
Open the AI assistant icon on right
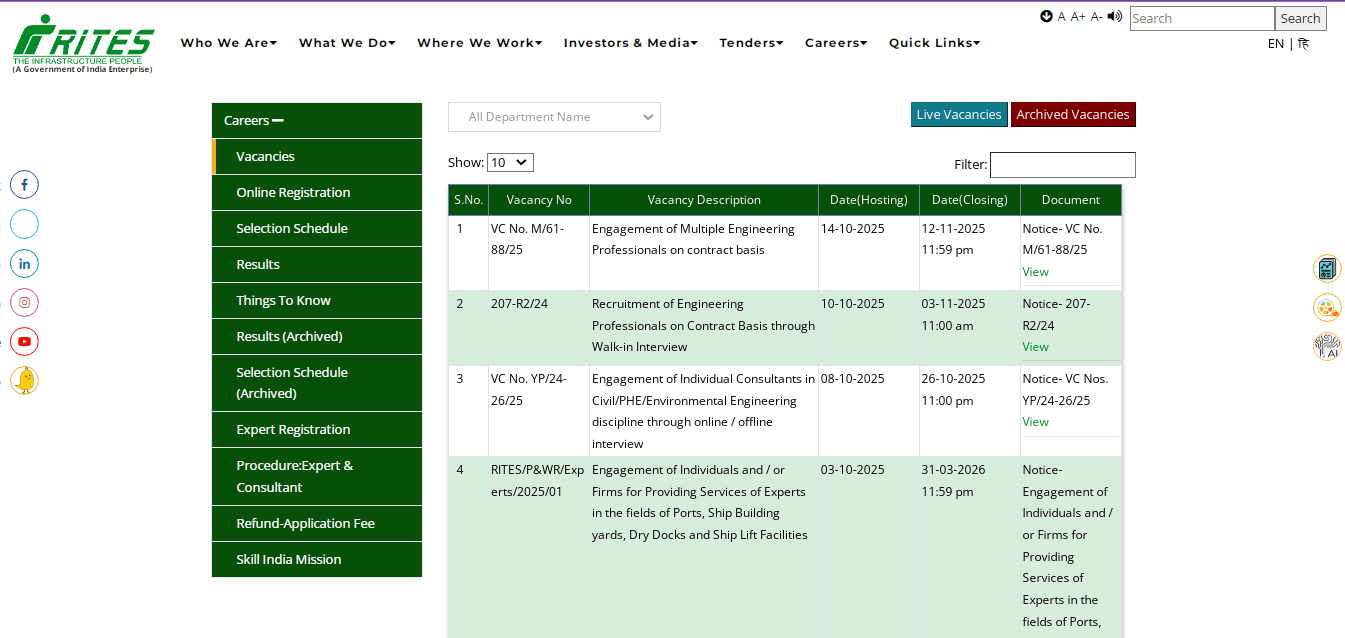coord(1327,347)
